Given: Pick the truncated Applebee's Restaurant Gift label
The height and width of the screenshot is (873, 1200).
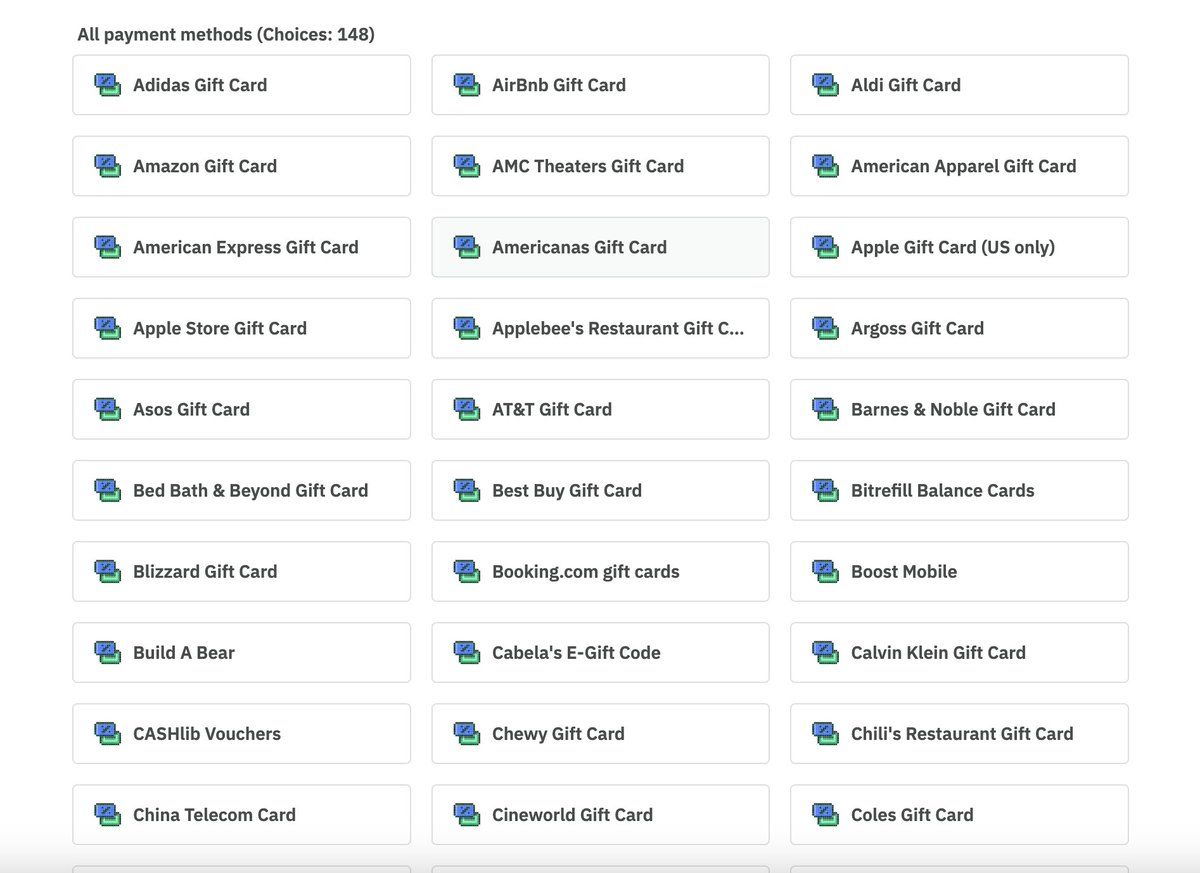Looking at the screenshot, I should point(618,328).
